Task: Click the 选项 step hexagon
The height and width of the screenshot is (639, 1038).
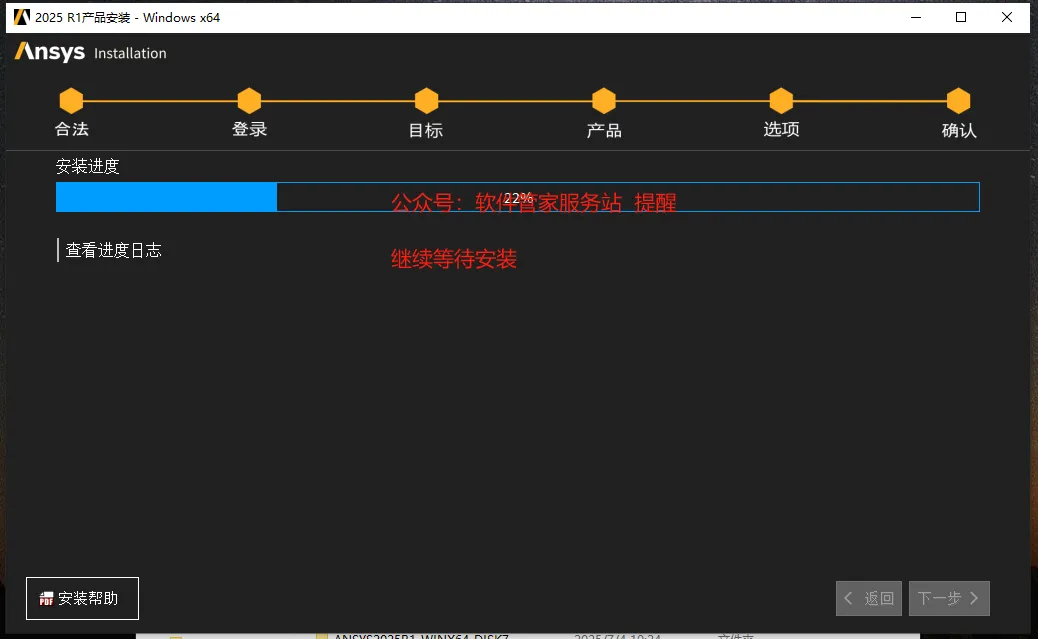Action: pos(781,101)
